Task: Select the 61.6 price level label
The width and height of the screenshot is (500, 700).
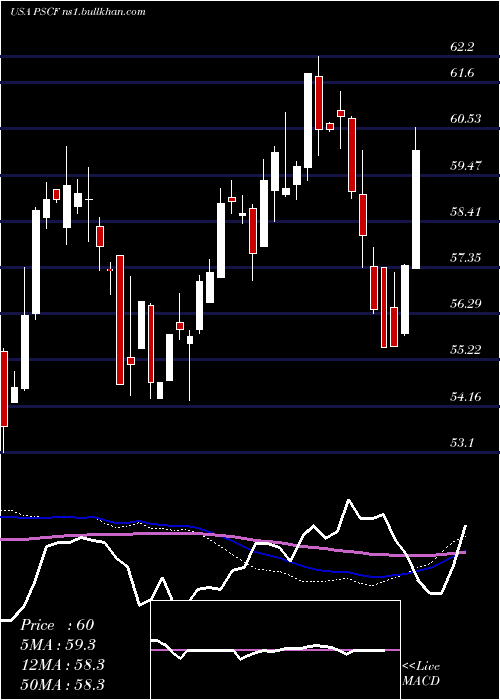Action: tap(462, 72)
